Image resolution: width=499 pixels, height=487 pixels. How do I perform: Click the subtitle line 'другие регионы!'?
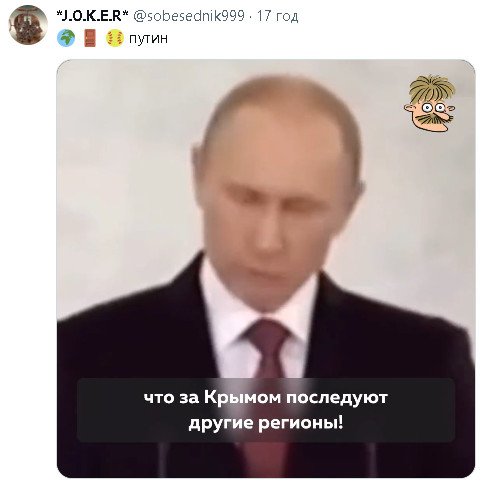coord(266,424)
